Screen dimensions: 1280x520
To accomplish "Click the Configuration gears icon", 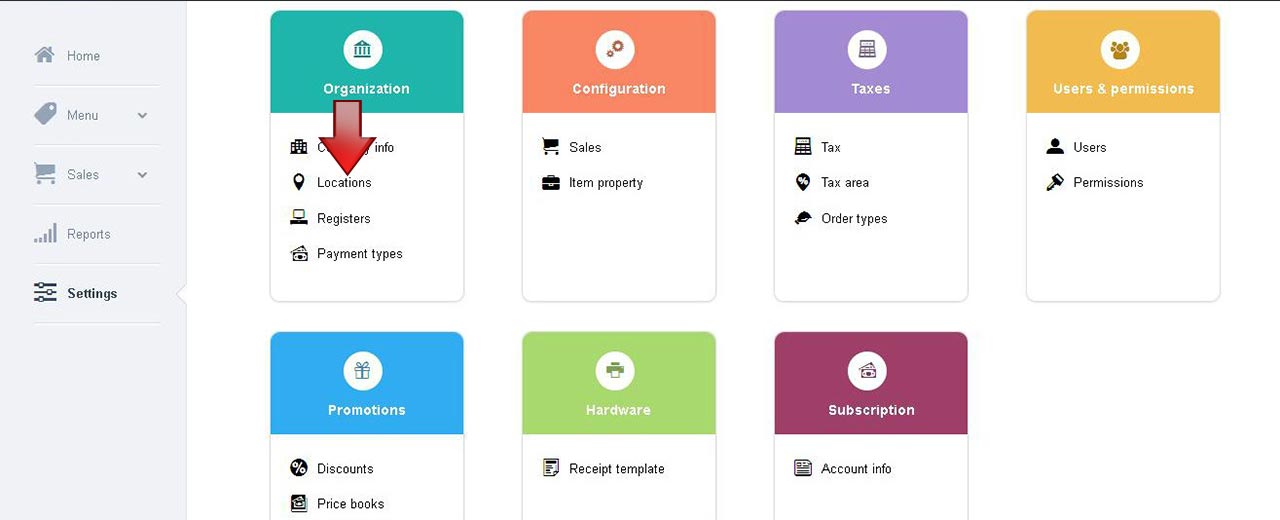I will click(615, 48).
